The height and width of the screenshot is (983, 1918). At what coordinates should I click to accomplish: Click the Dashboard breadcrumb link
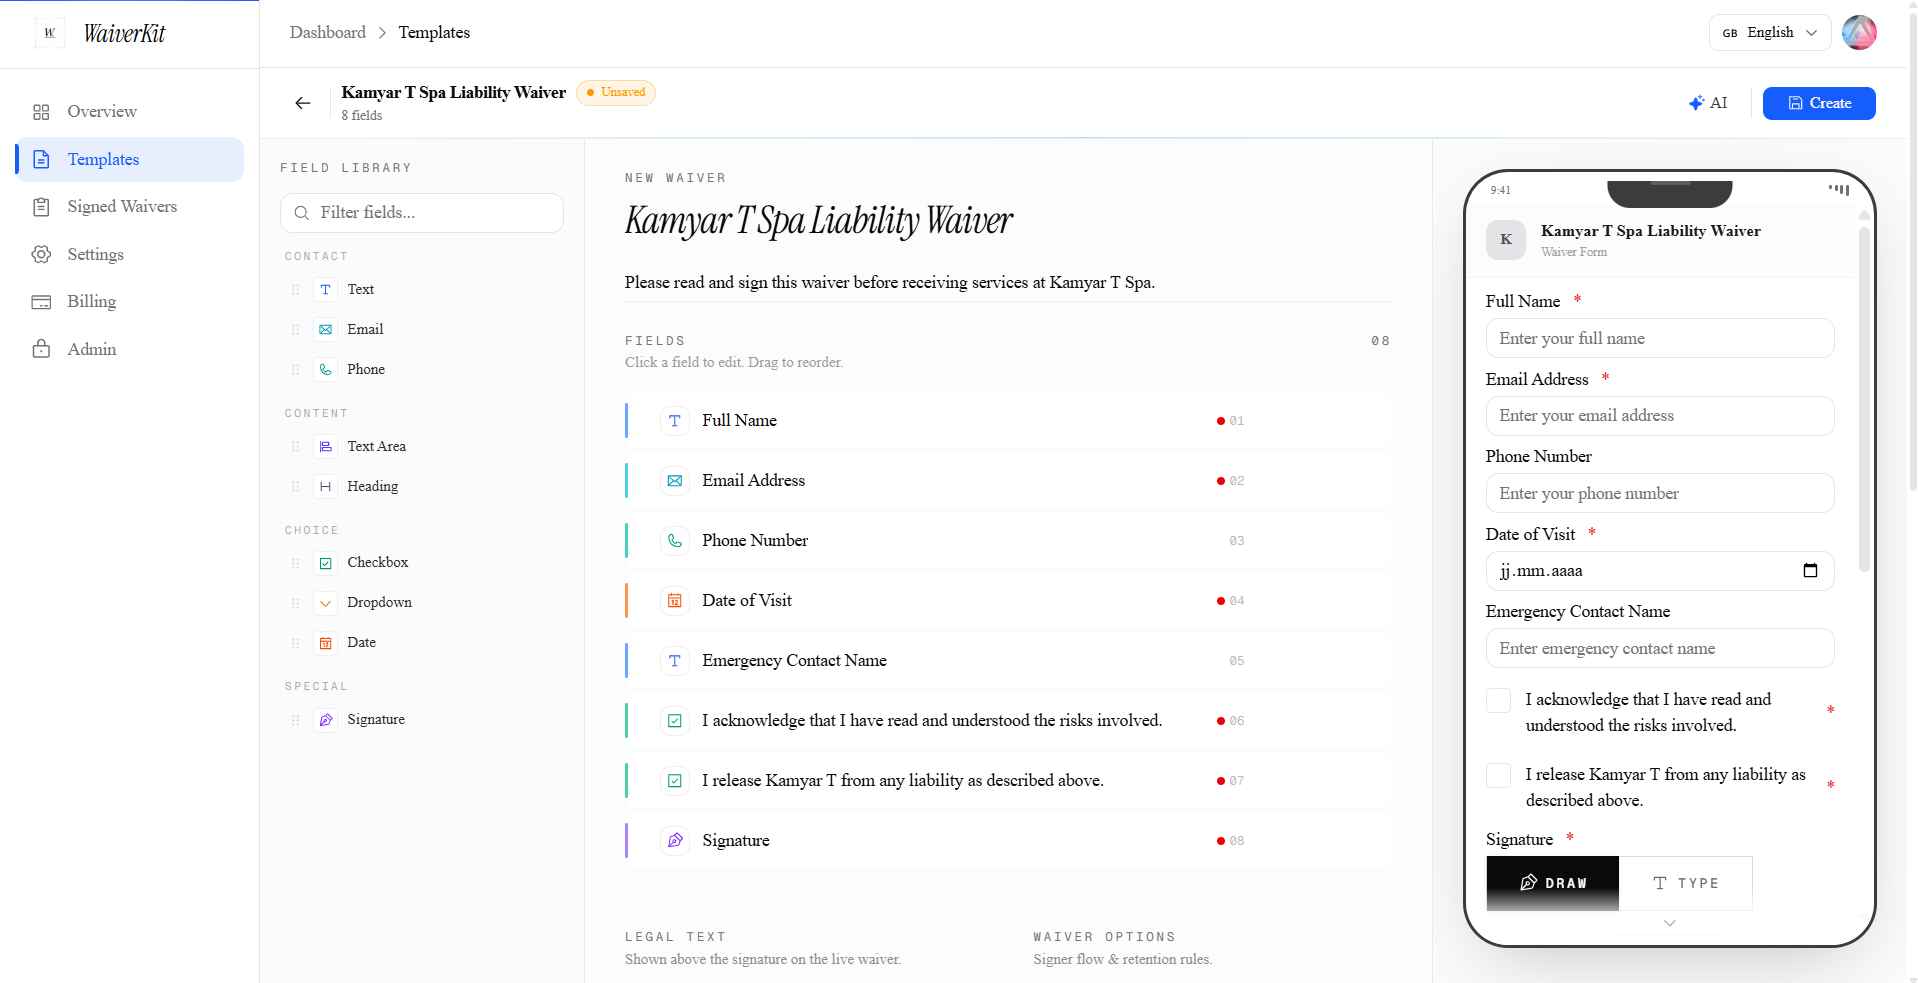coord(327,32)
